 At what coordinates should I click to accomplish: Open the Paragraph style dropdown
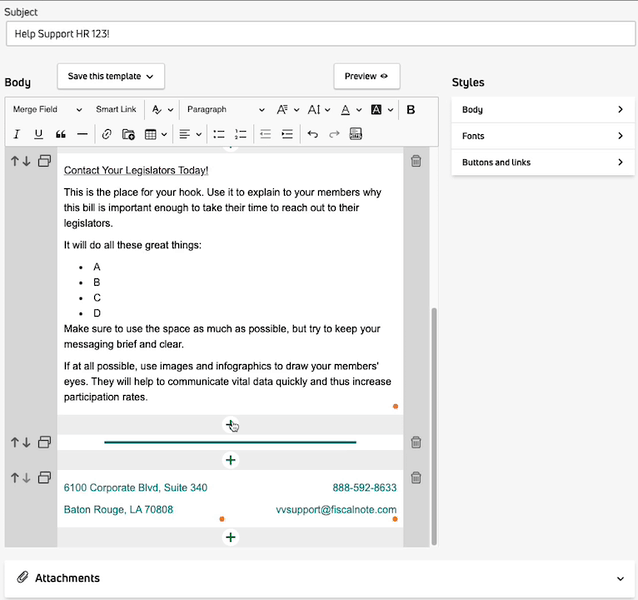click(x=226, y=109)
